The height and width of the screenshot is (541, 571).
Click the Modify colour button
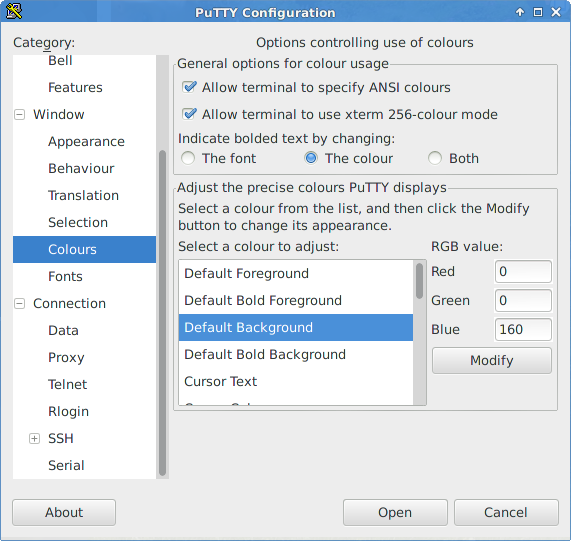[492, 360]
